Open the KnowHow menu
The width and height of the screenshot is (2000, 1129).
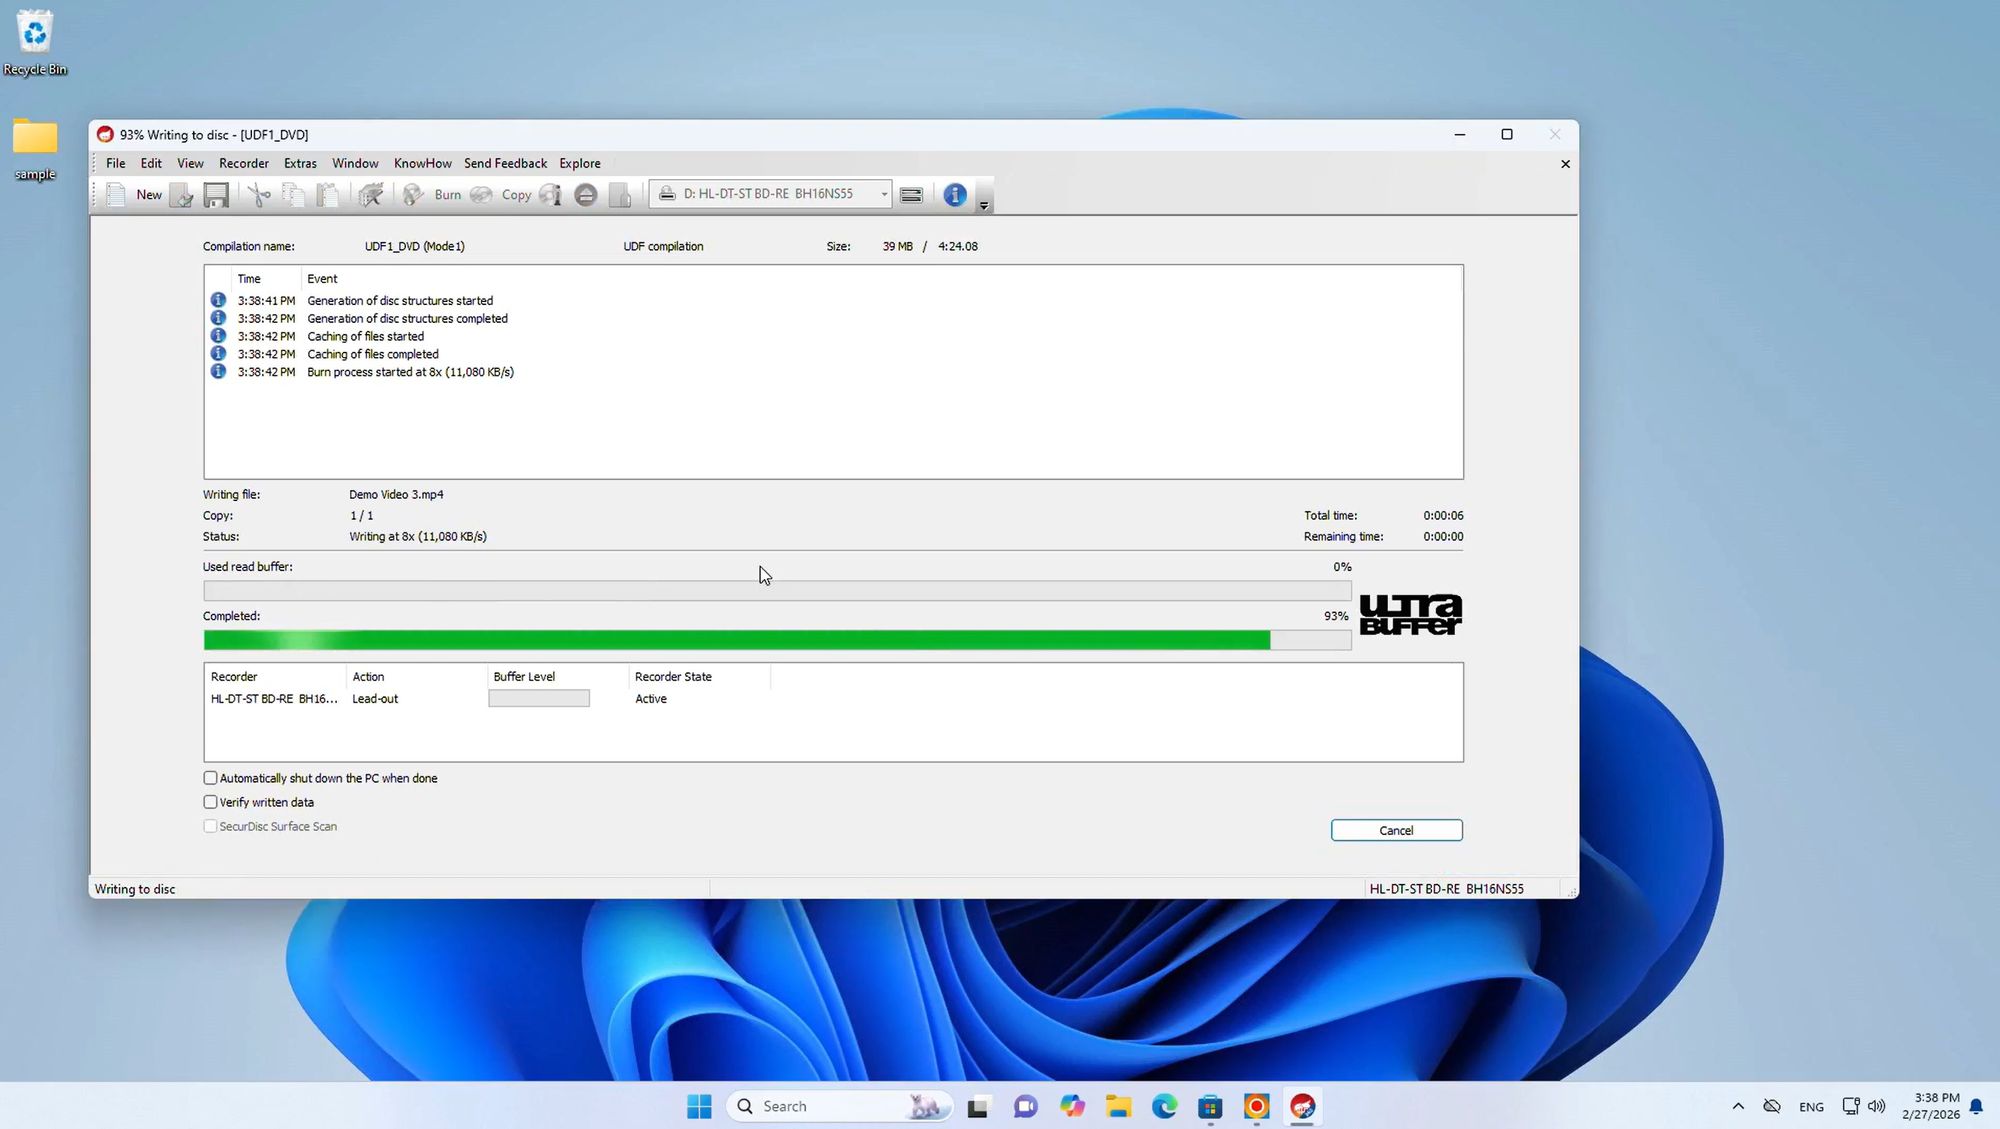422,163
